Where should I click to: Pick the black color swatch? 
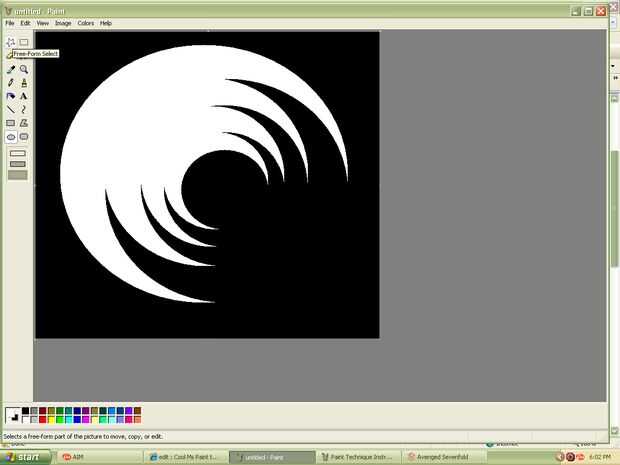pos(25,410)
